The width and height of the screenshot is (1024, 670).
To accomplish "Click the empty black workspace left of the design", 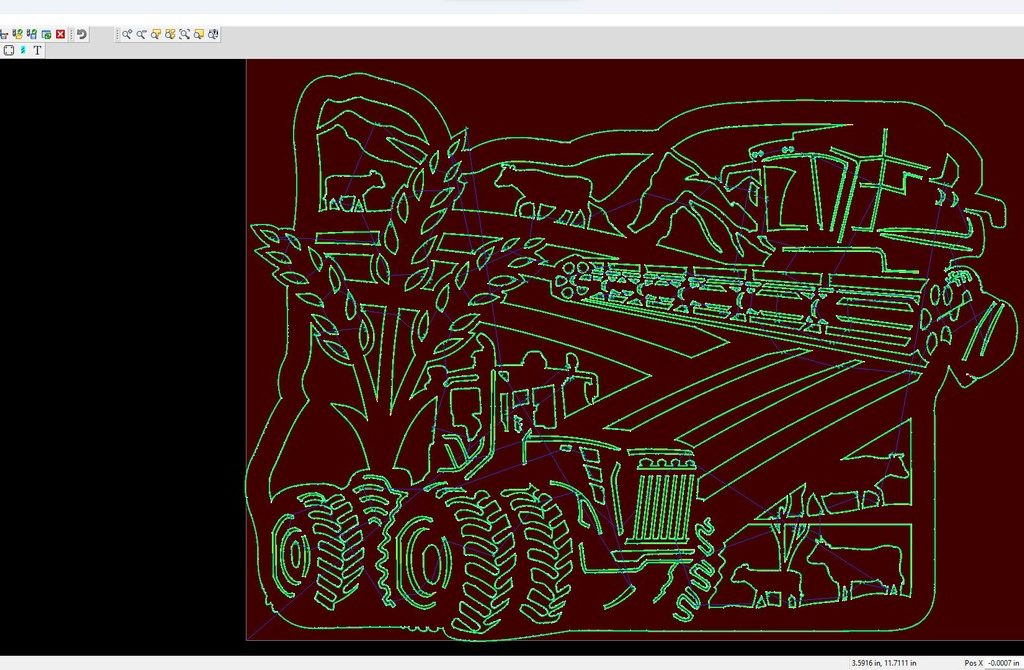I will click(122, 350).
